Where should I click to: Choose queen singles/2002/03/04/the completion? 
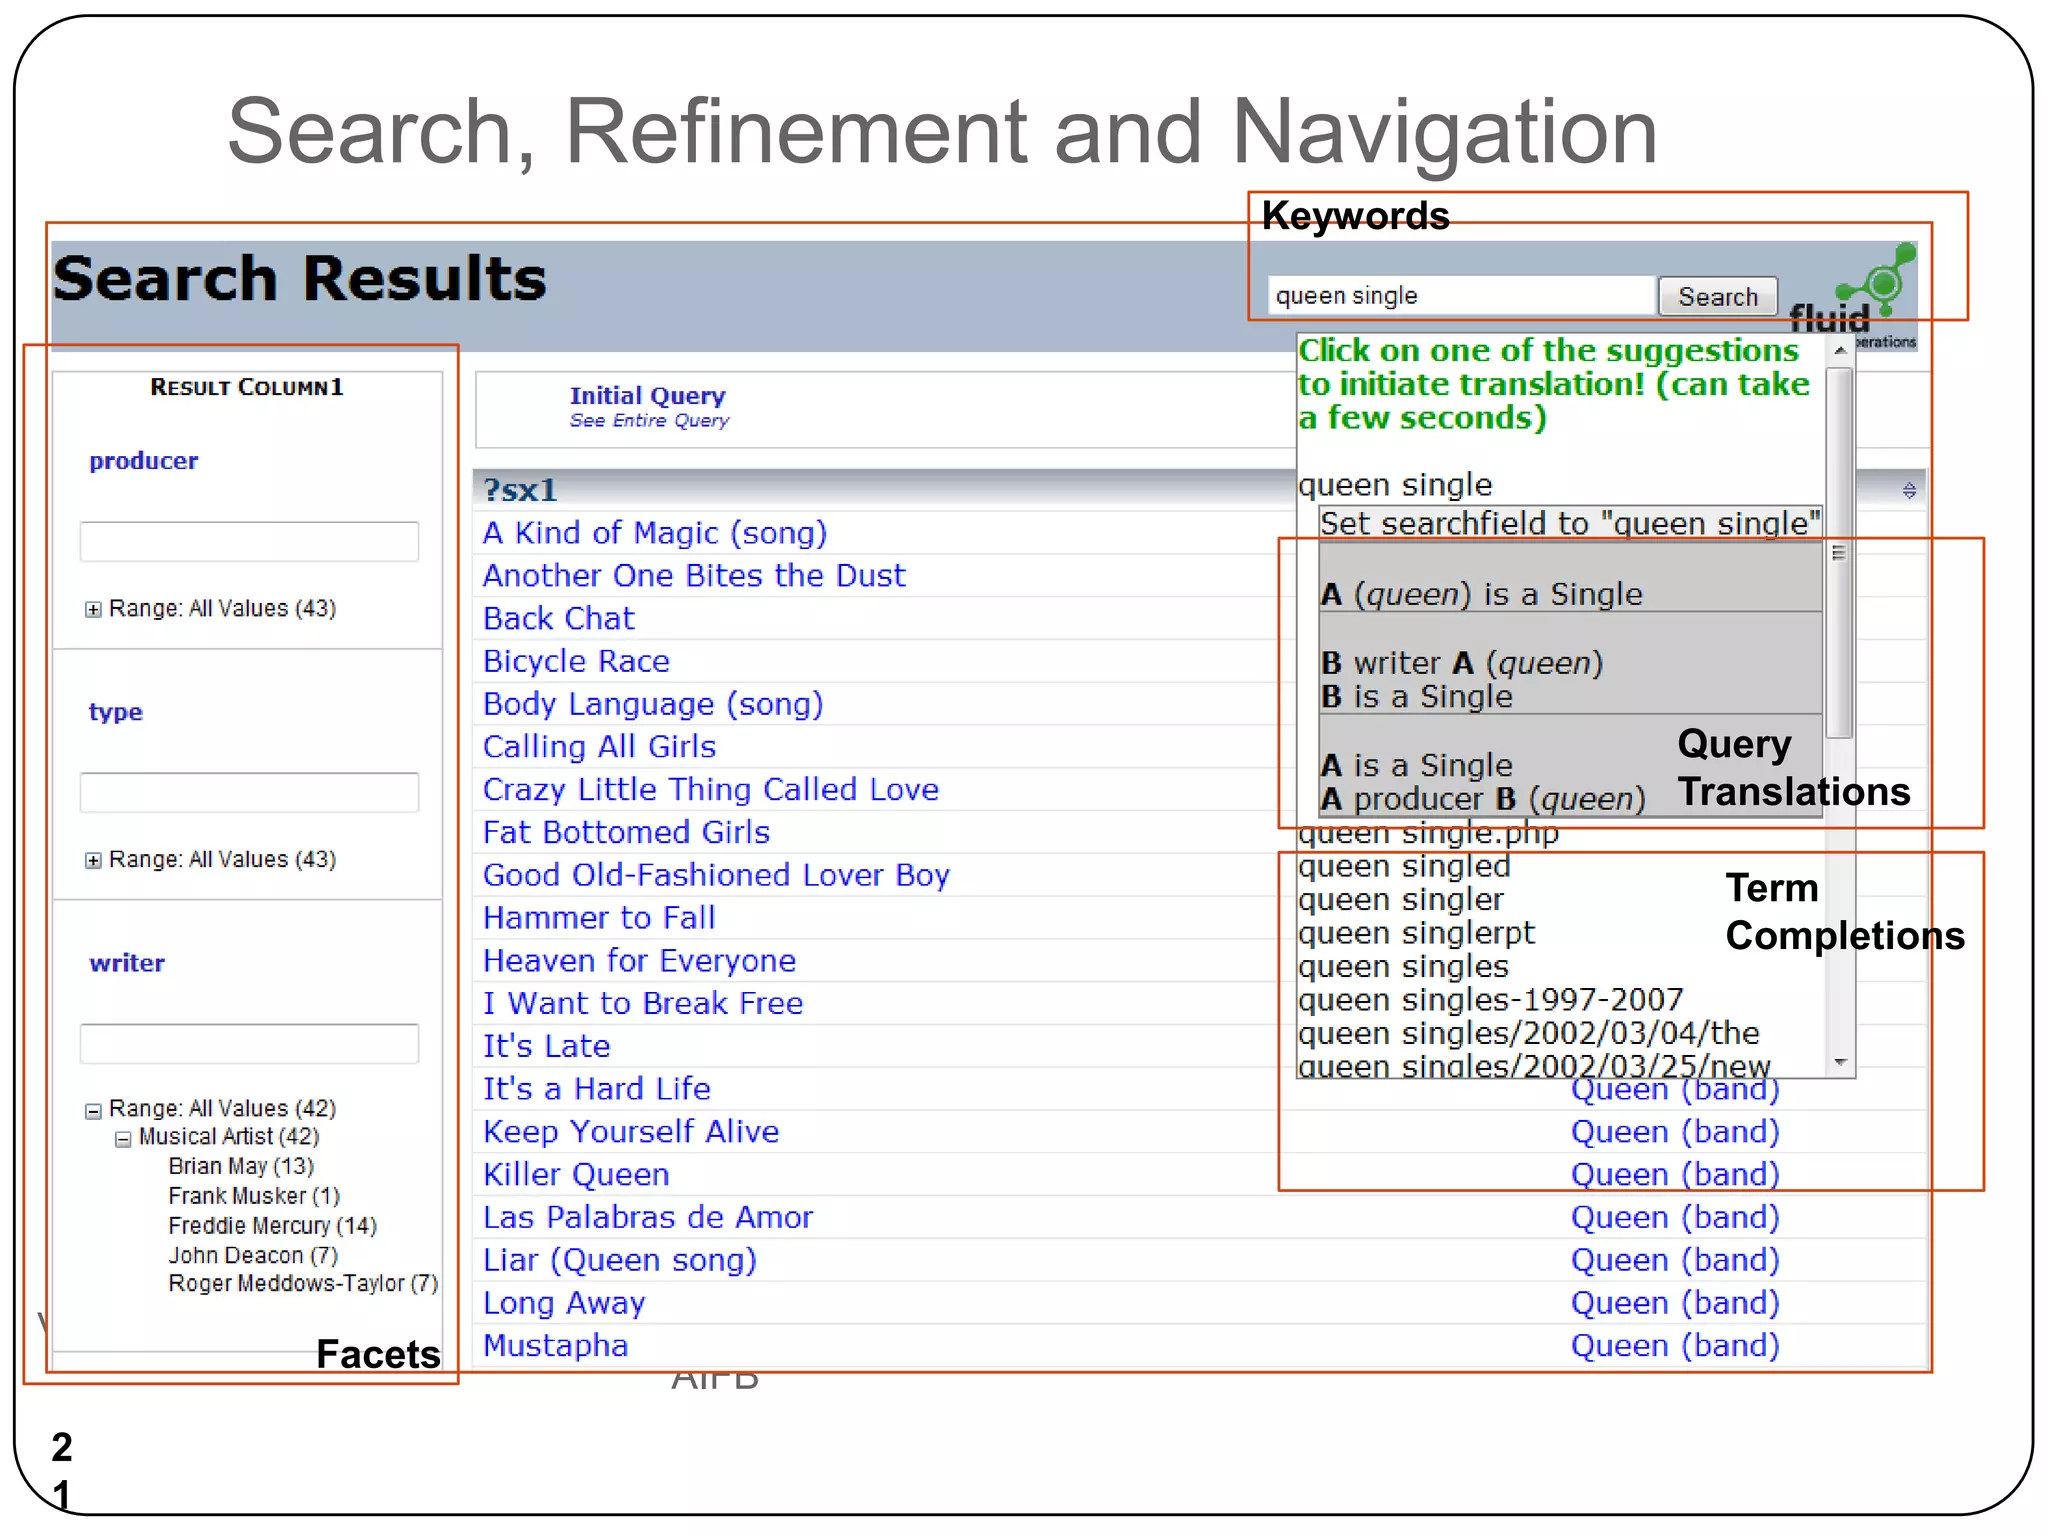coord(1528,1033)
